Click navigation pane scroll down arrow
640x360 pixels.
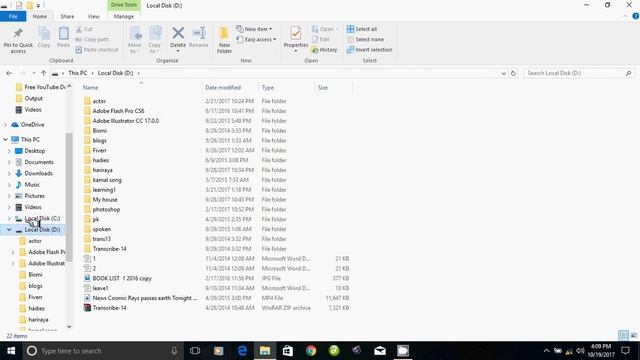69,326
